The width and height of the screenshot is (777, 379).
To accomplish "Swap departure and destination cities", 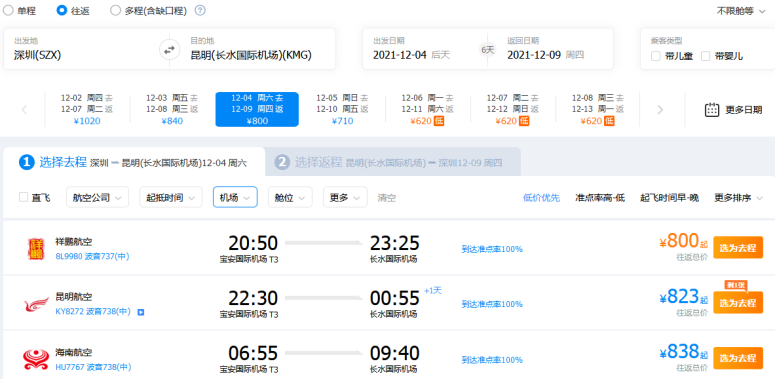I will [169, 50].
